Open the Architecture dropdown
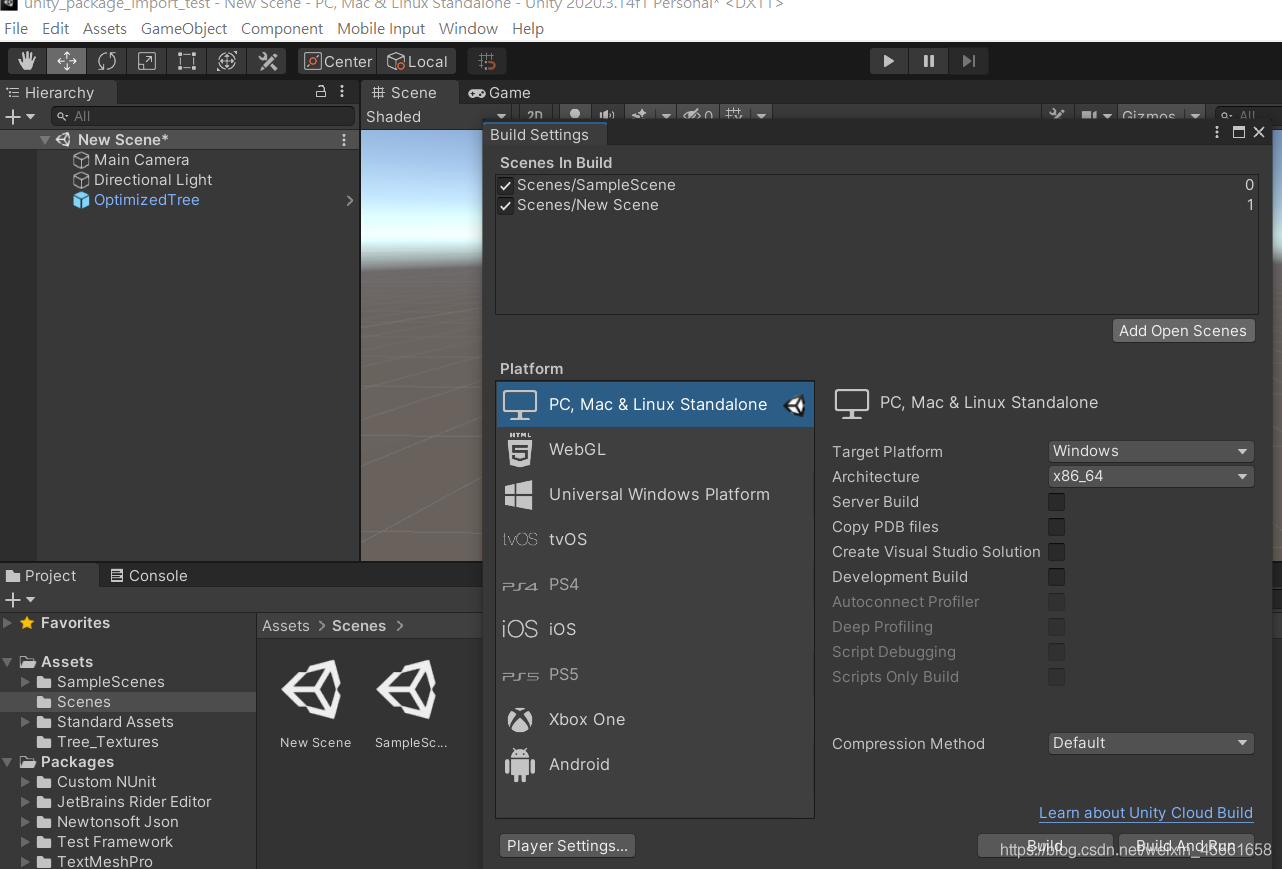This screenshot has width=1282, height=869. tap(1151, 476)
